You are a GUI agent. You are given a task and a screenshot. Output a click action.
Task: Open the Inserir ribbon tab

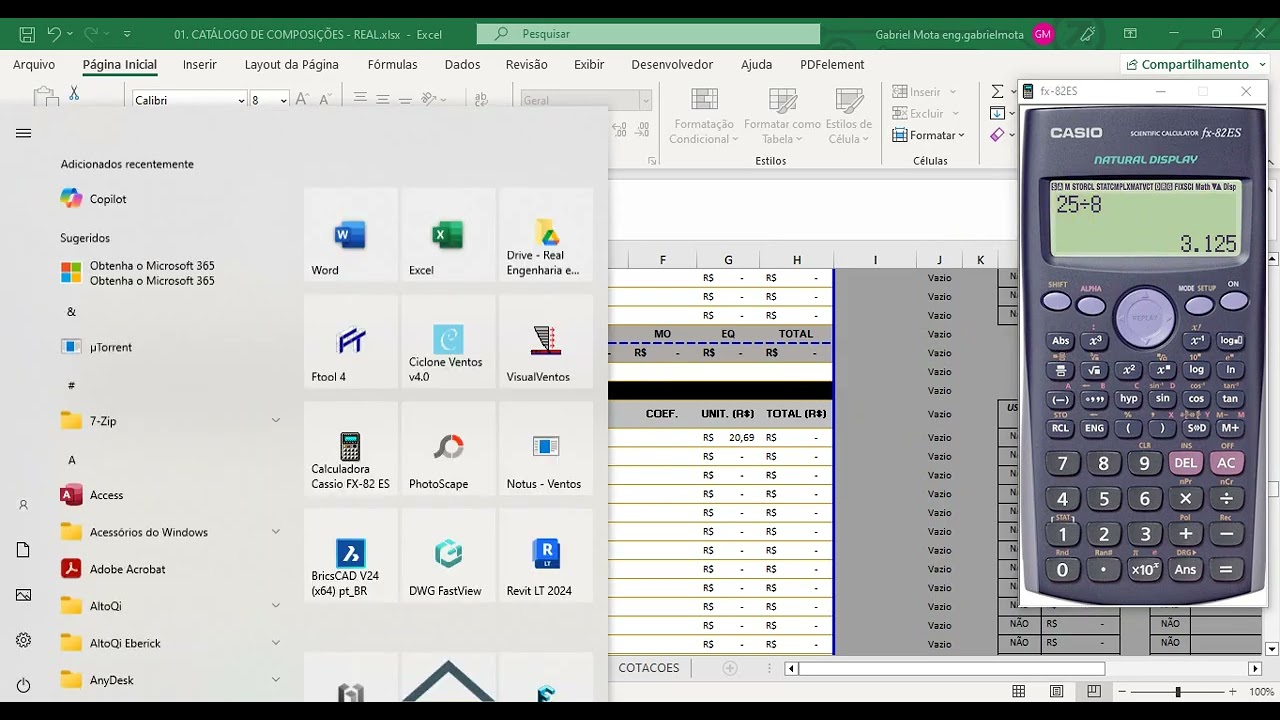point(200,64)
